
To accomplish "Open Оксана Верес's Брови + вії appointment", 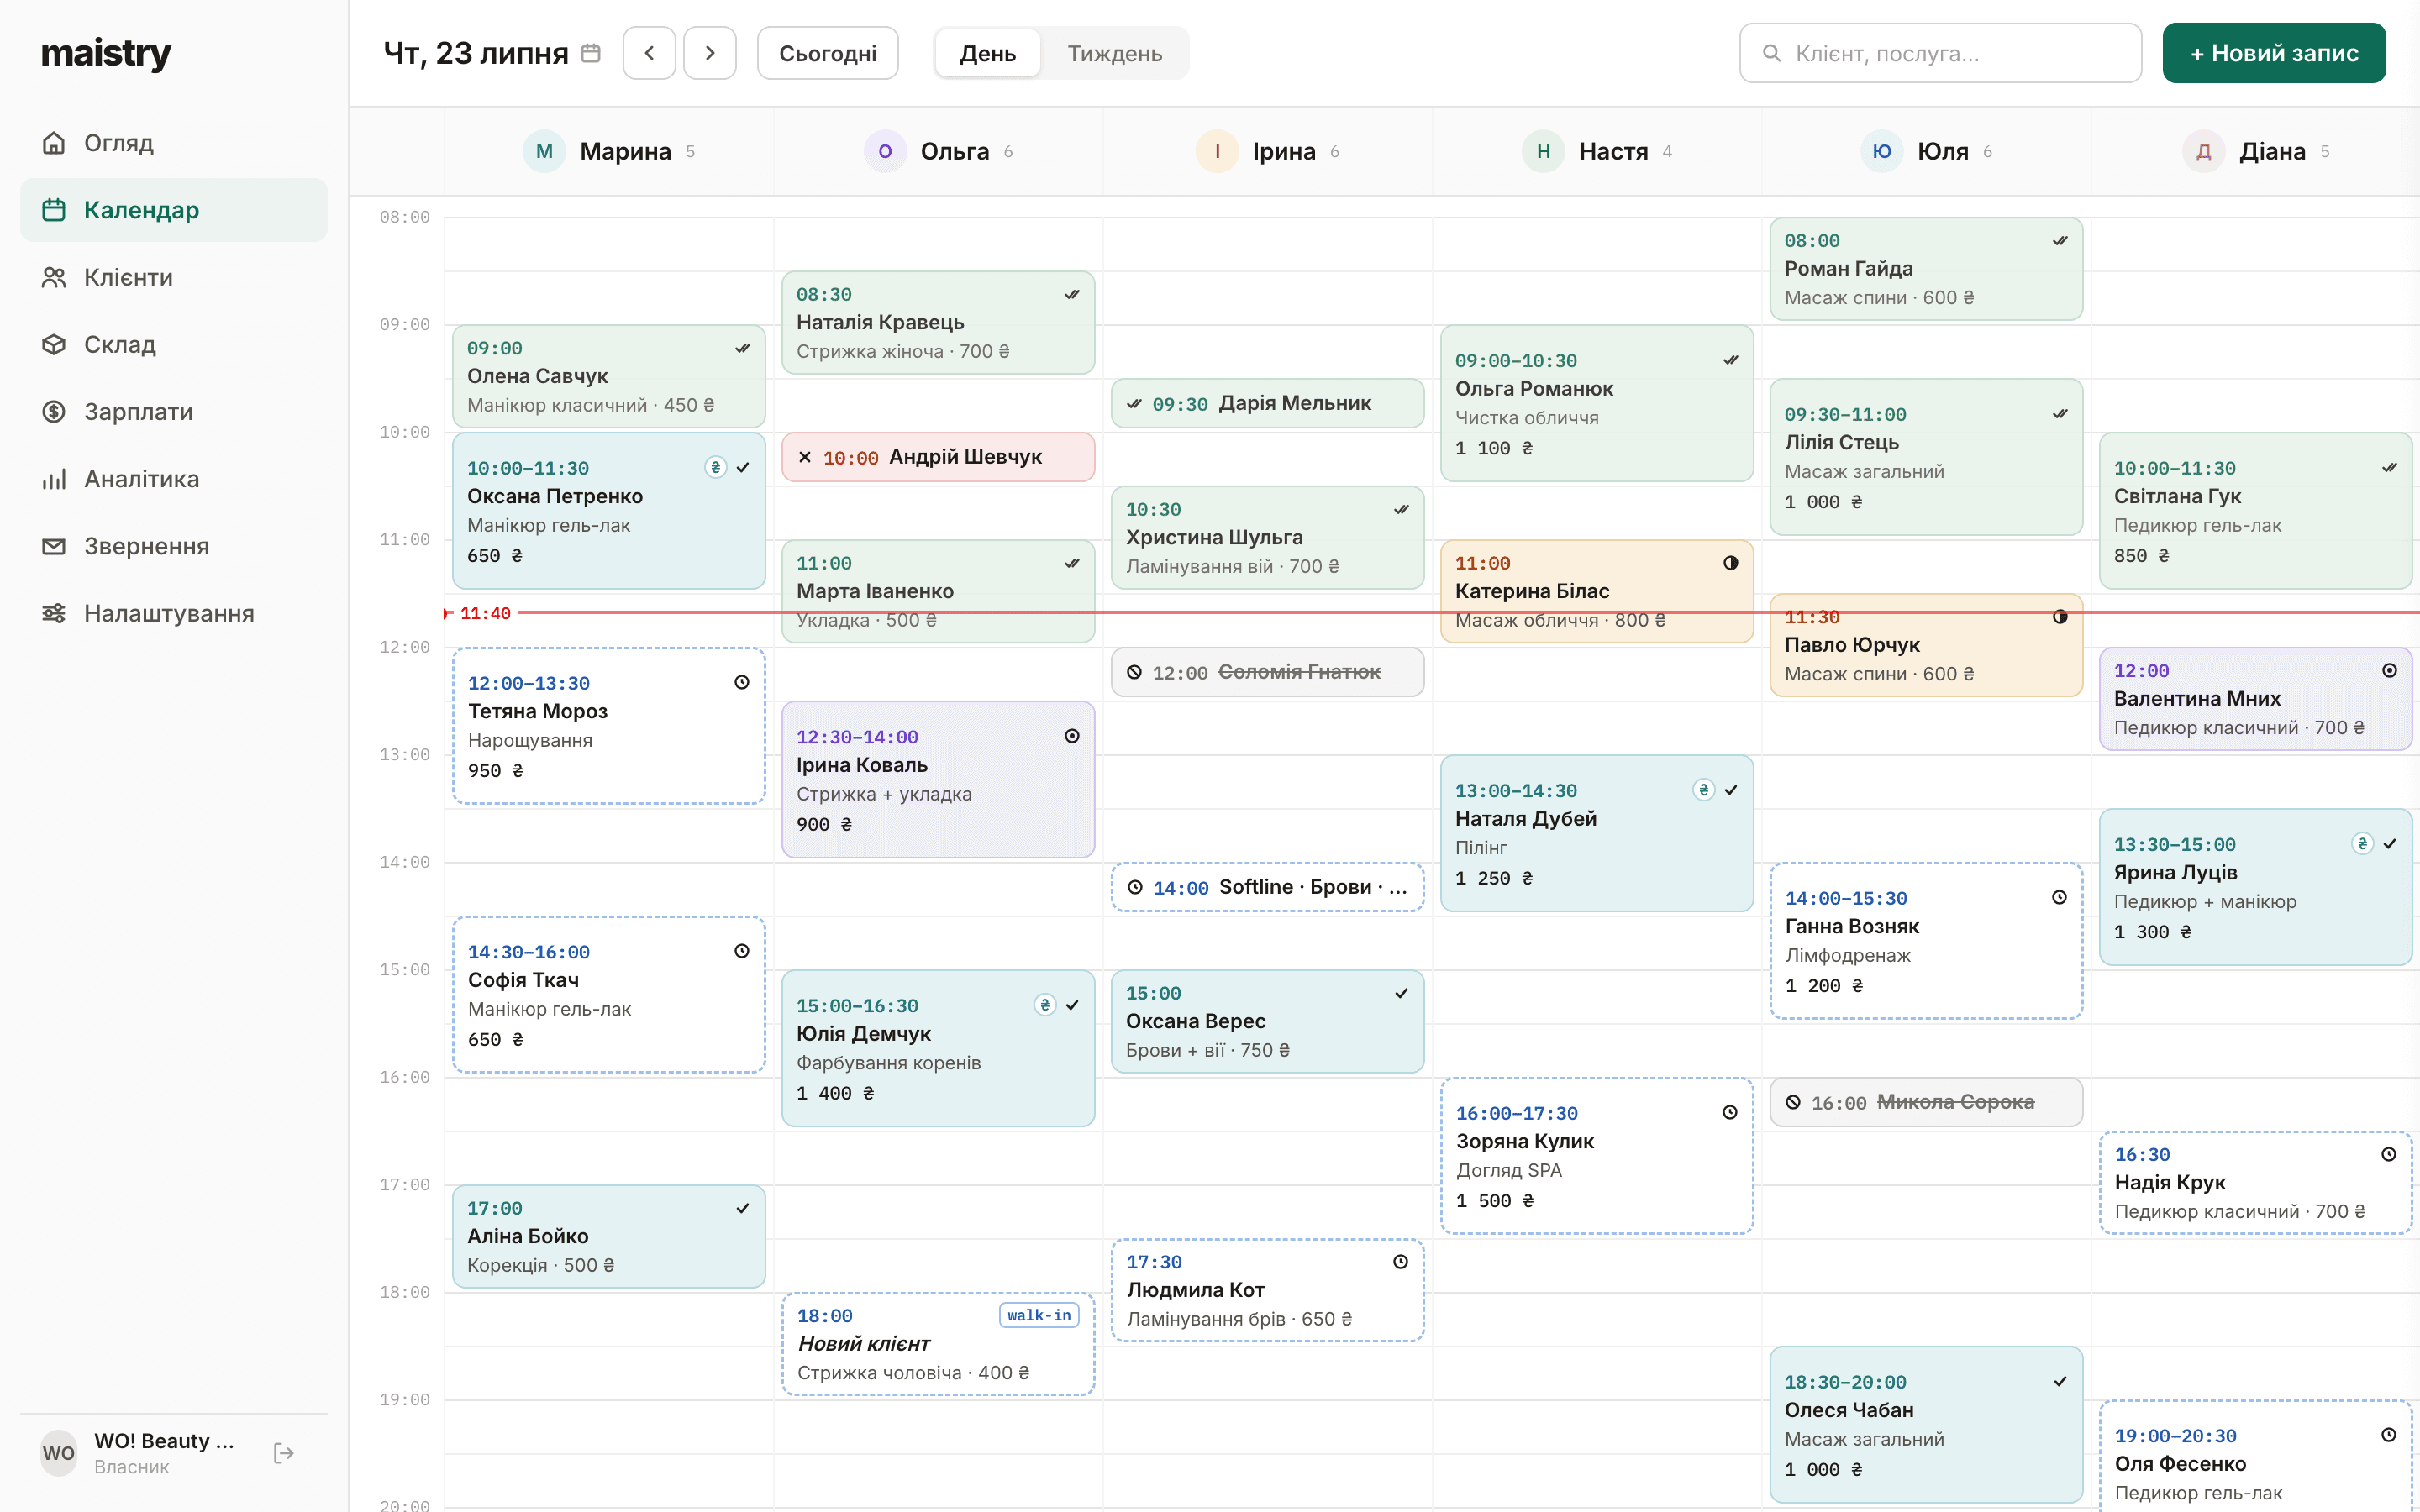I will [1267, 1021].
